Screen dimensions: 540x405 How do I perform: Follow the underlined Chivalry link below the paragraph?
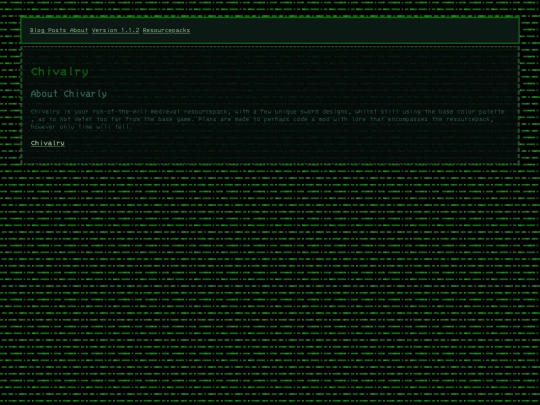pos(48,143)
